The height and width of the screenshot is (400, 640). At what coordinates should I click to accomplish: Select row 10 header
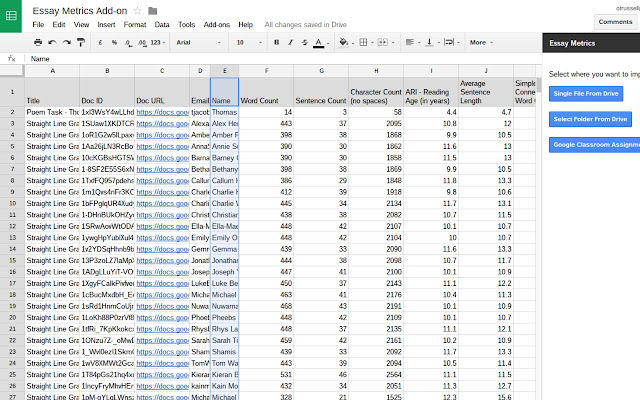12,203
